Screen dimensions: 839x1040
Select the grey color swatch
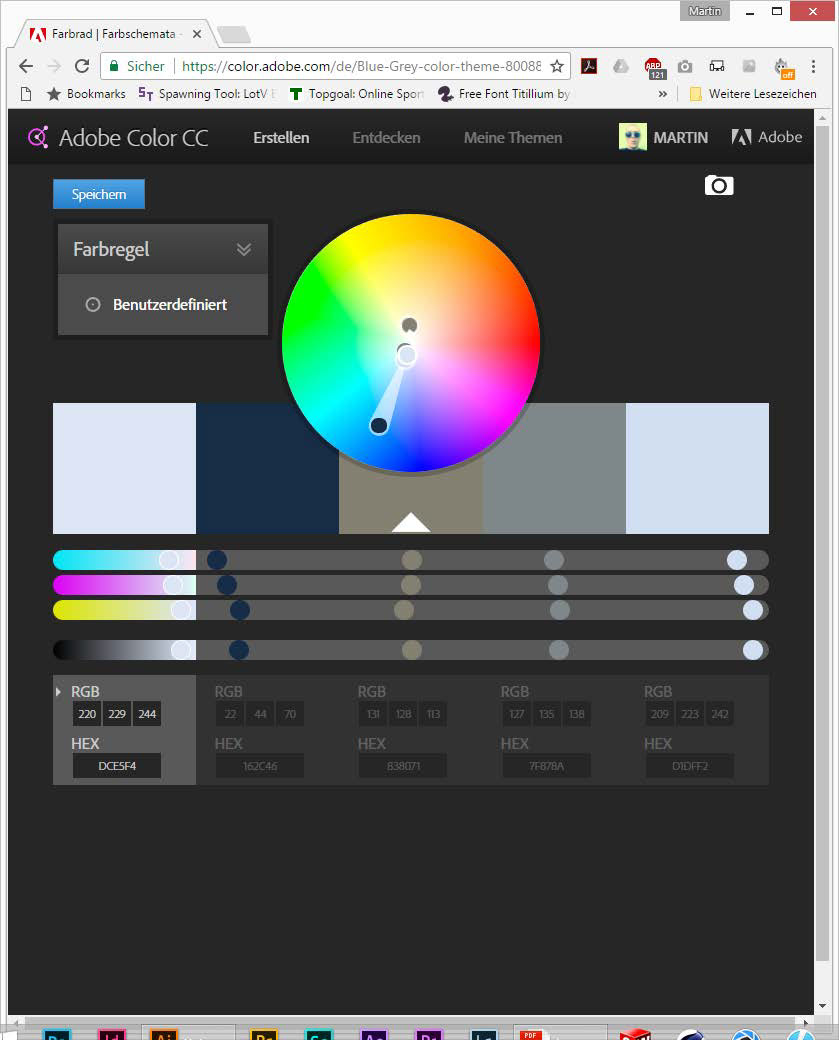tap(554, 468)
